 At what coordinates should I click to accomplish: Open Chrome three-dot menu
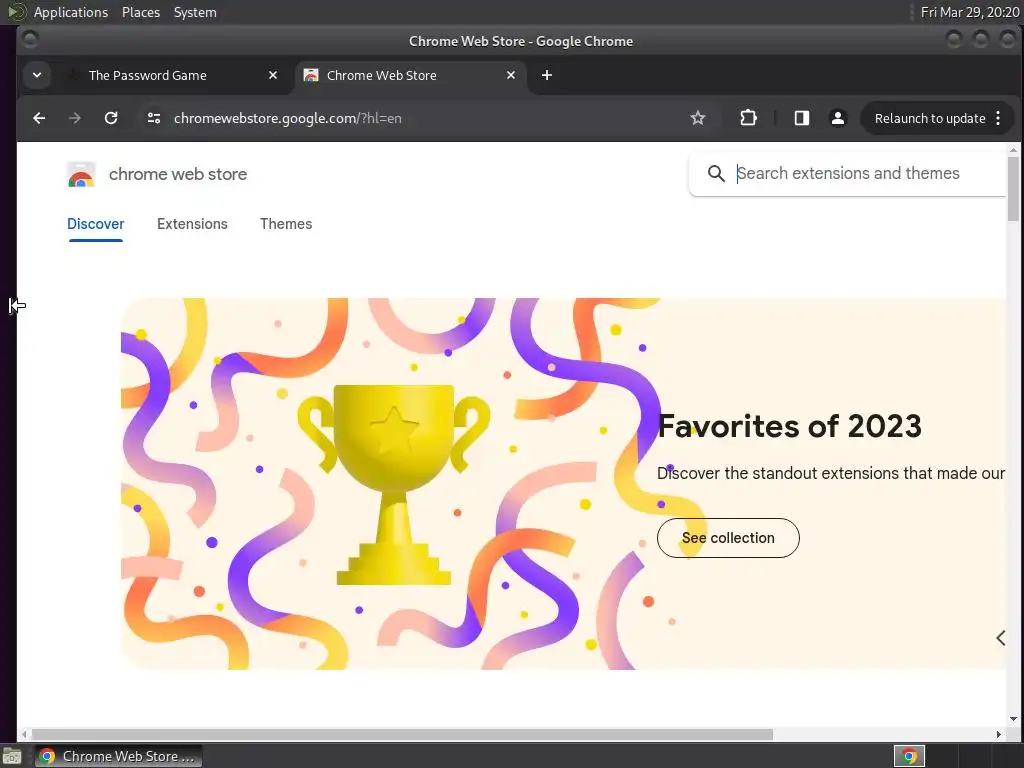click(x=998, y=118)
